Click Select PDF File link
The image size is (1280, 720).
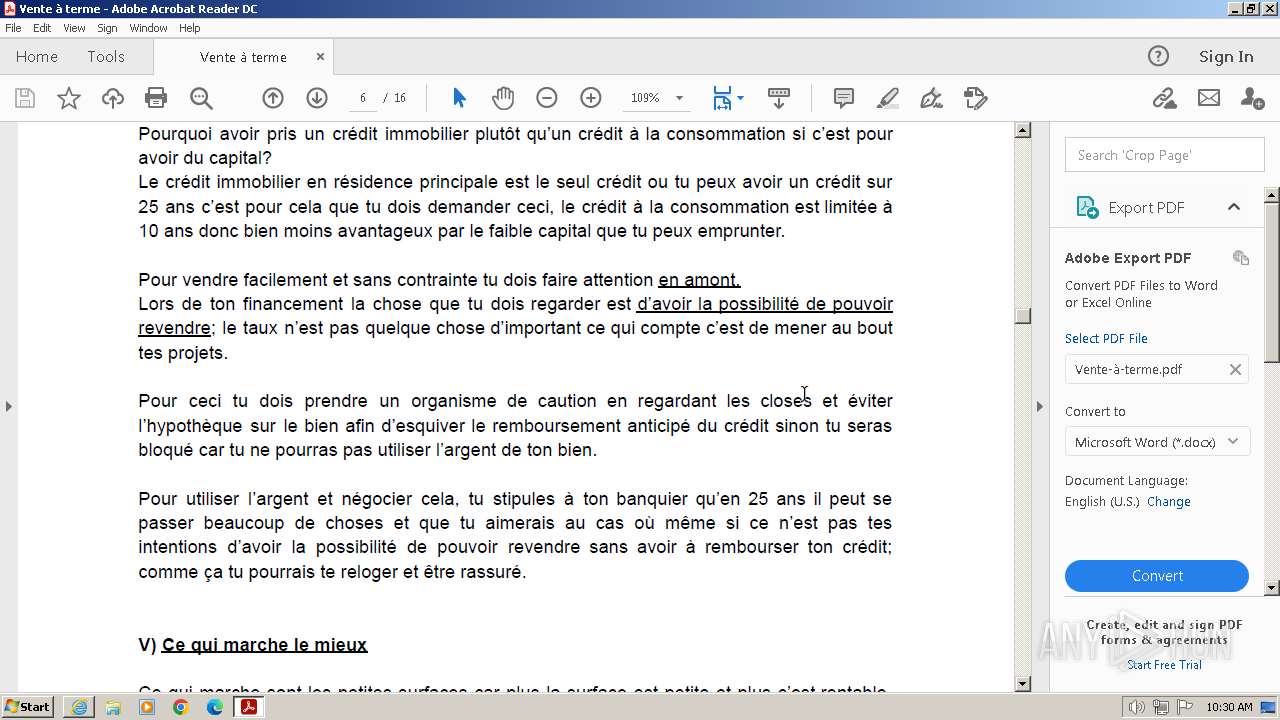[x=1106, y=338]
